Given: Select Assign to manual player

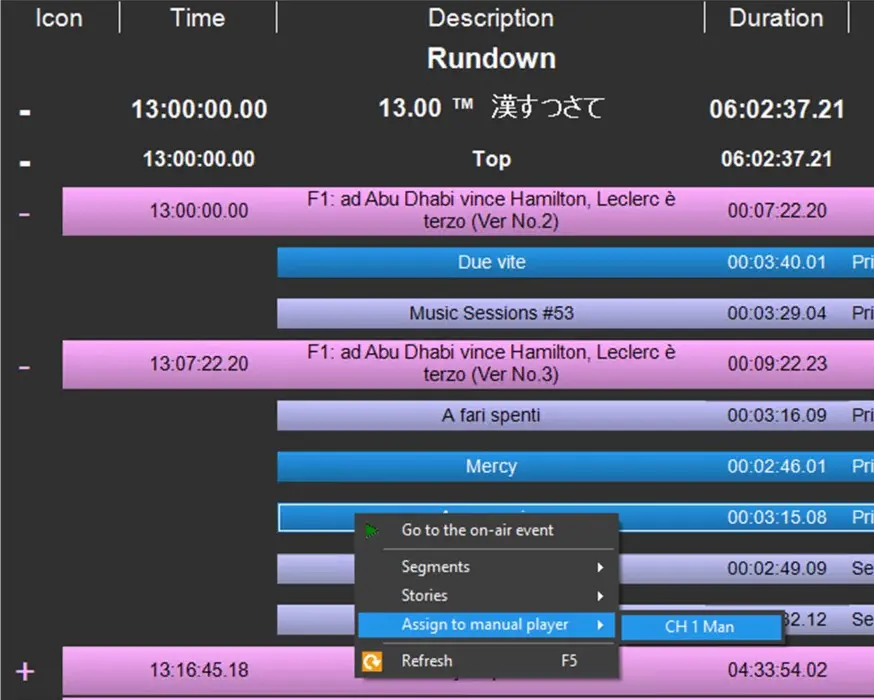Looking at the screenshot, I should 486,625.
